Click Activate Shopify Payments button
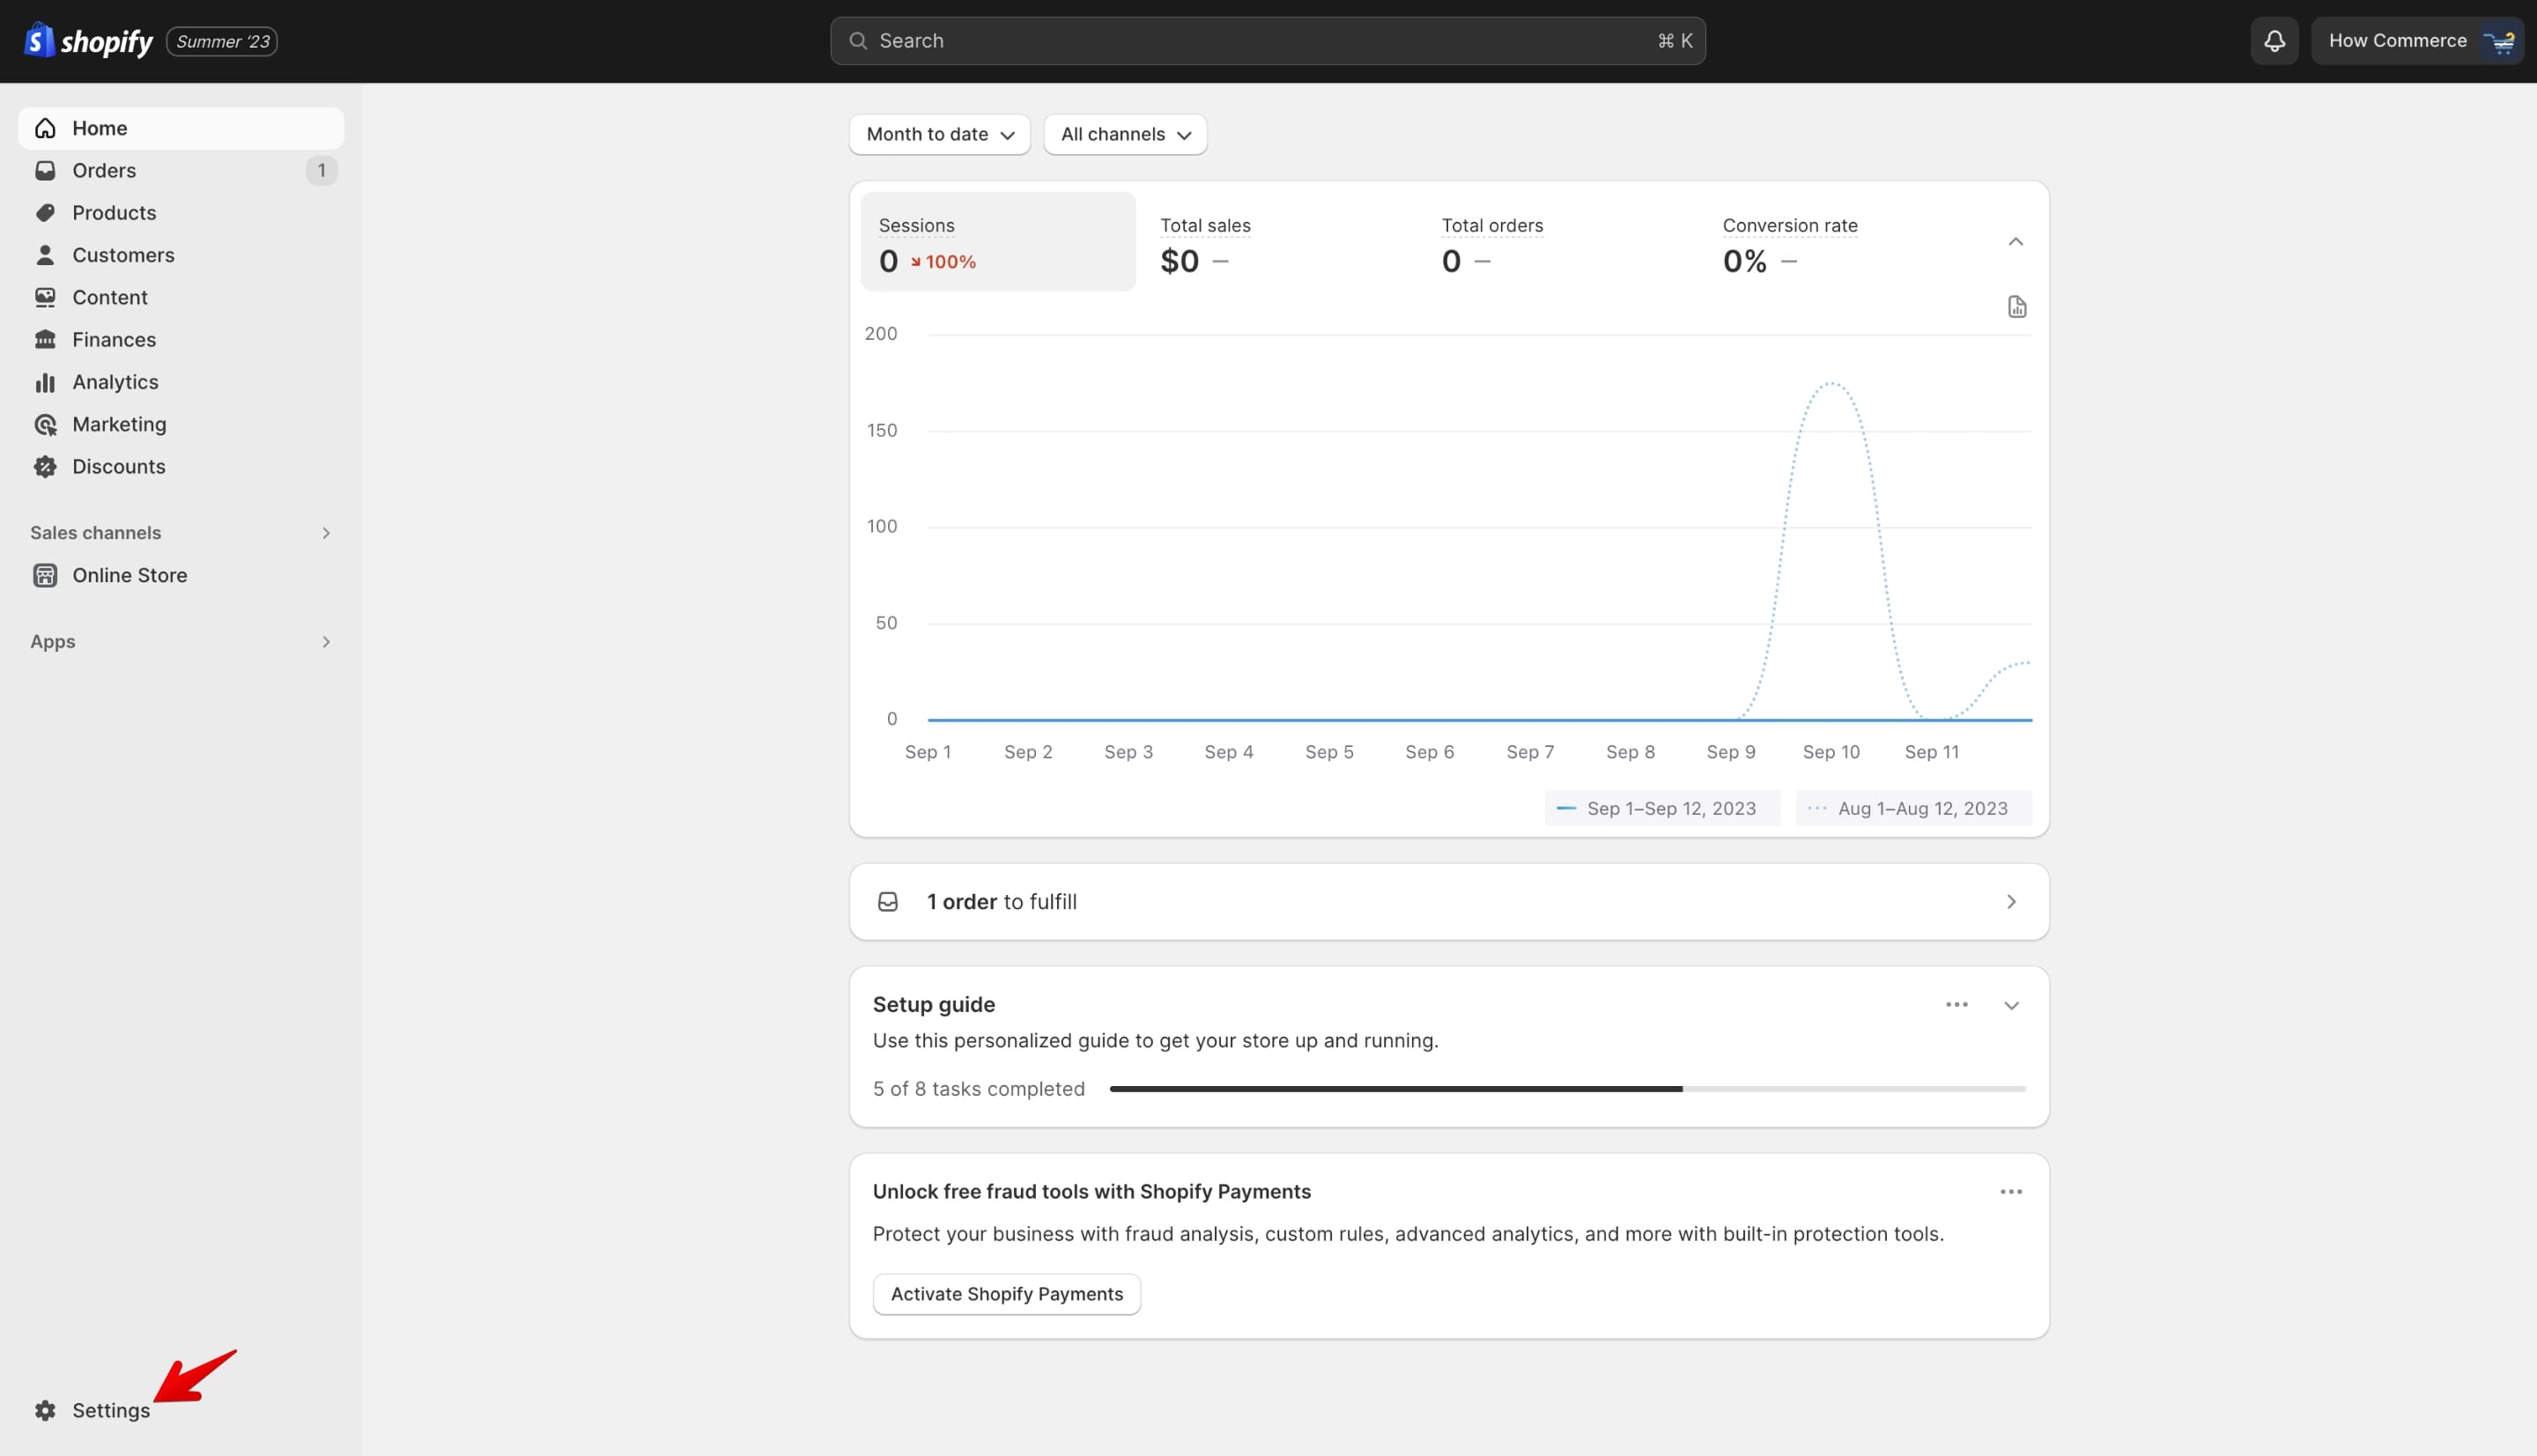The image size is (2537, 1456). (x=1006, y=1294)
